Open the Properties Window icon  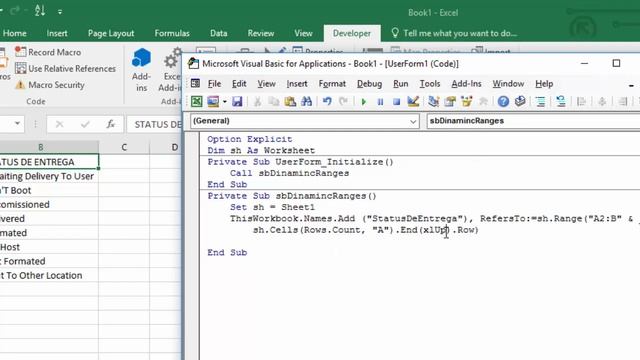point(450,101)
